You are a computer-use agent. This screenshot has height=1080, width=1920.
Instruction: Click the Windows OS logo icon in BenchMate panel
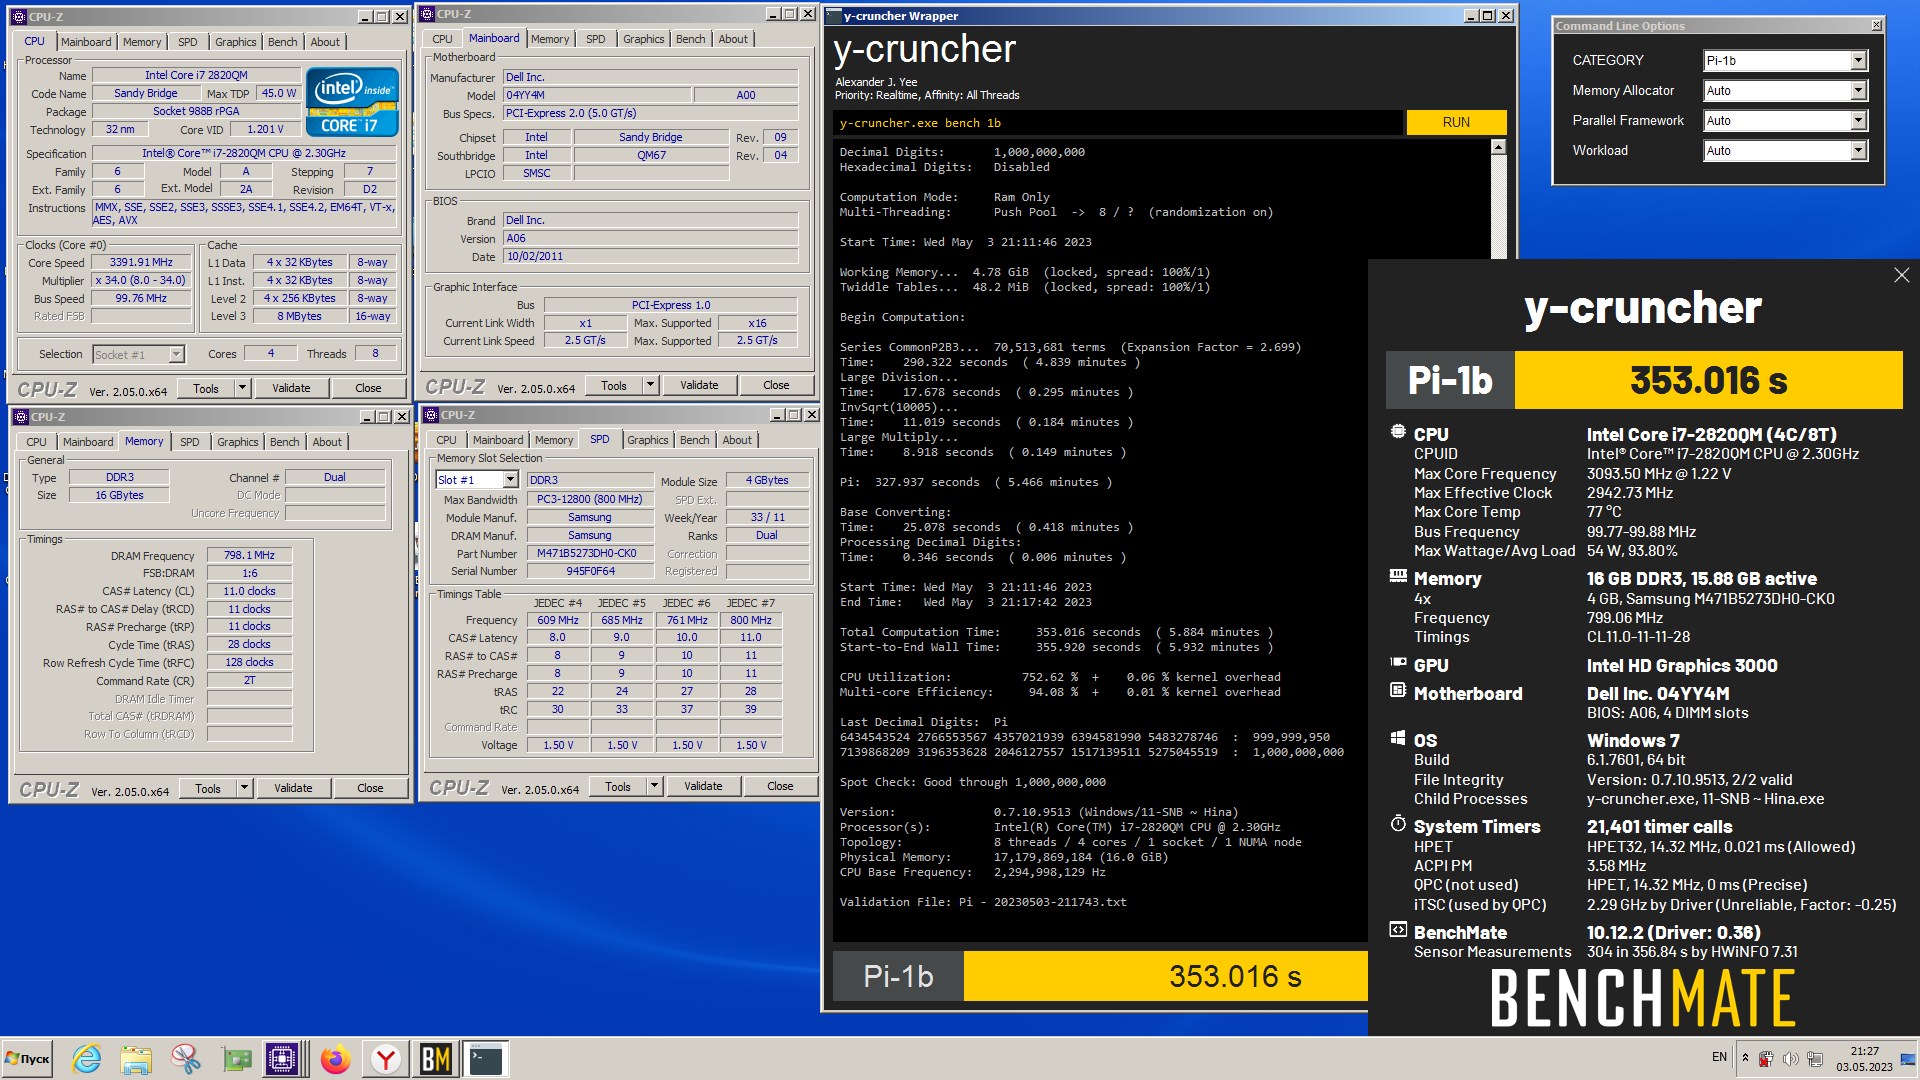[1398, 738]
